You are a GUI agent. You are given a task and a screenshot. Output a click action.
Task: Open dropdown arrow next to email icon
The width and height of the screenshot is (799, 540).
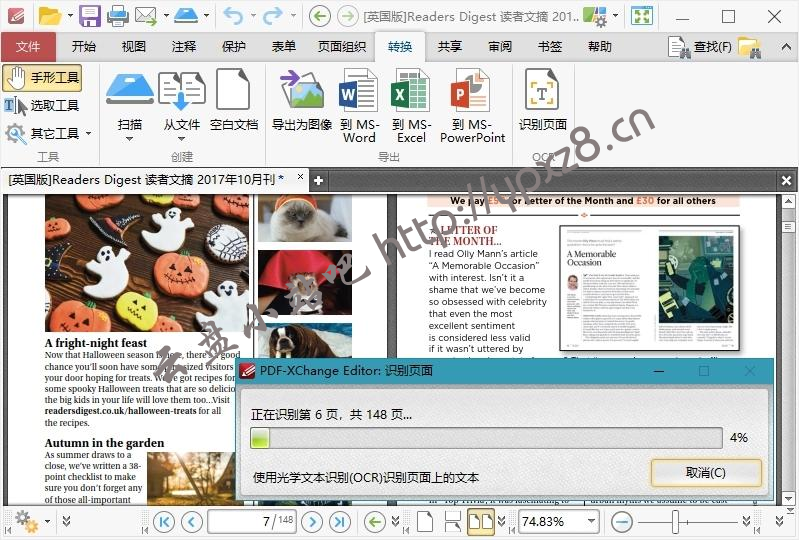166,16
